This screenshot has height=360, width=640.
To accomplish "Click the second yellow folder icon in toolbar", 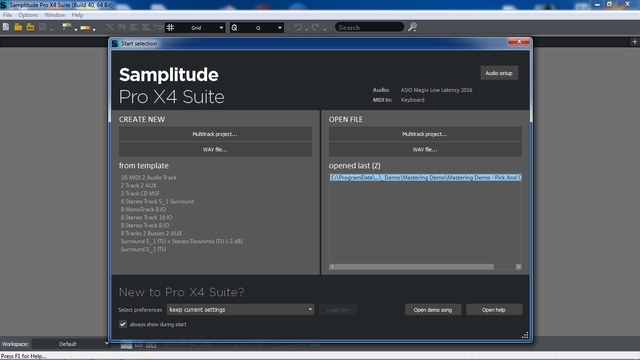I will coord(30,27).
